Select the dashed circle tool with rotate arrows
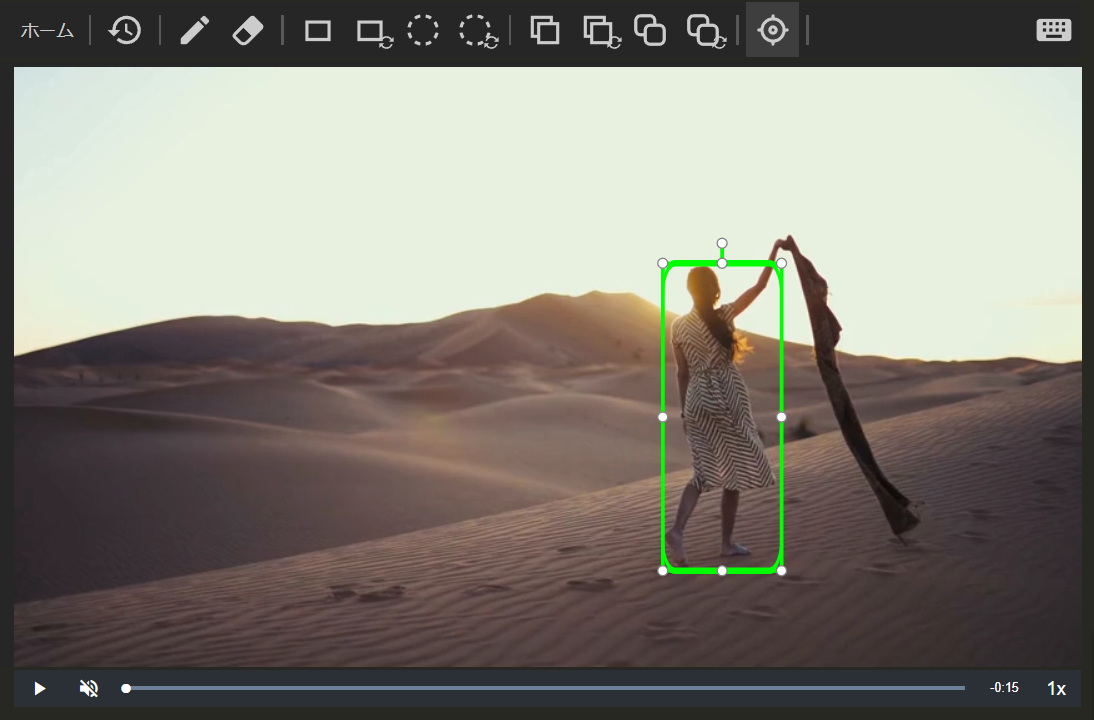Image resolution: width=1094 pixels, height=720 pixels. (478, 31)
